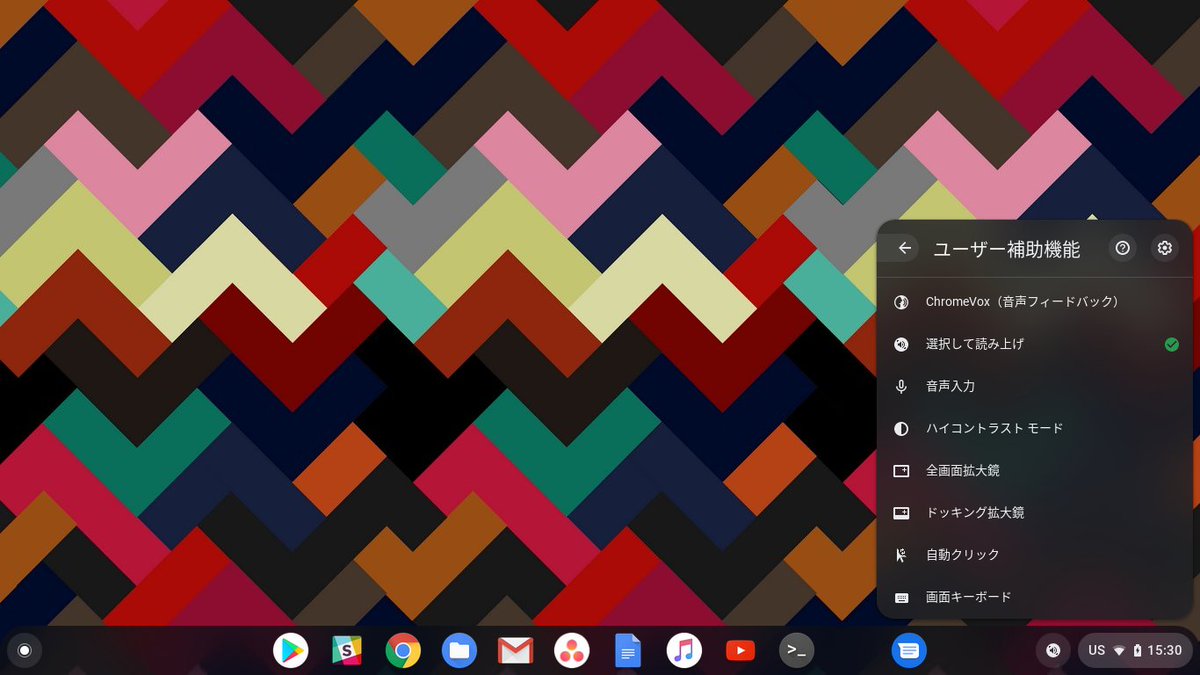Click the green checkmark beside 選択して読み上げ

coord(1171,344)
